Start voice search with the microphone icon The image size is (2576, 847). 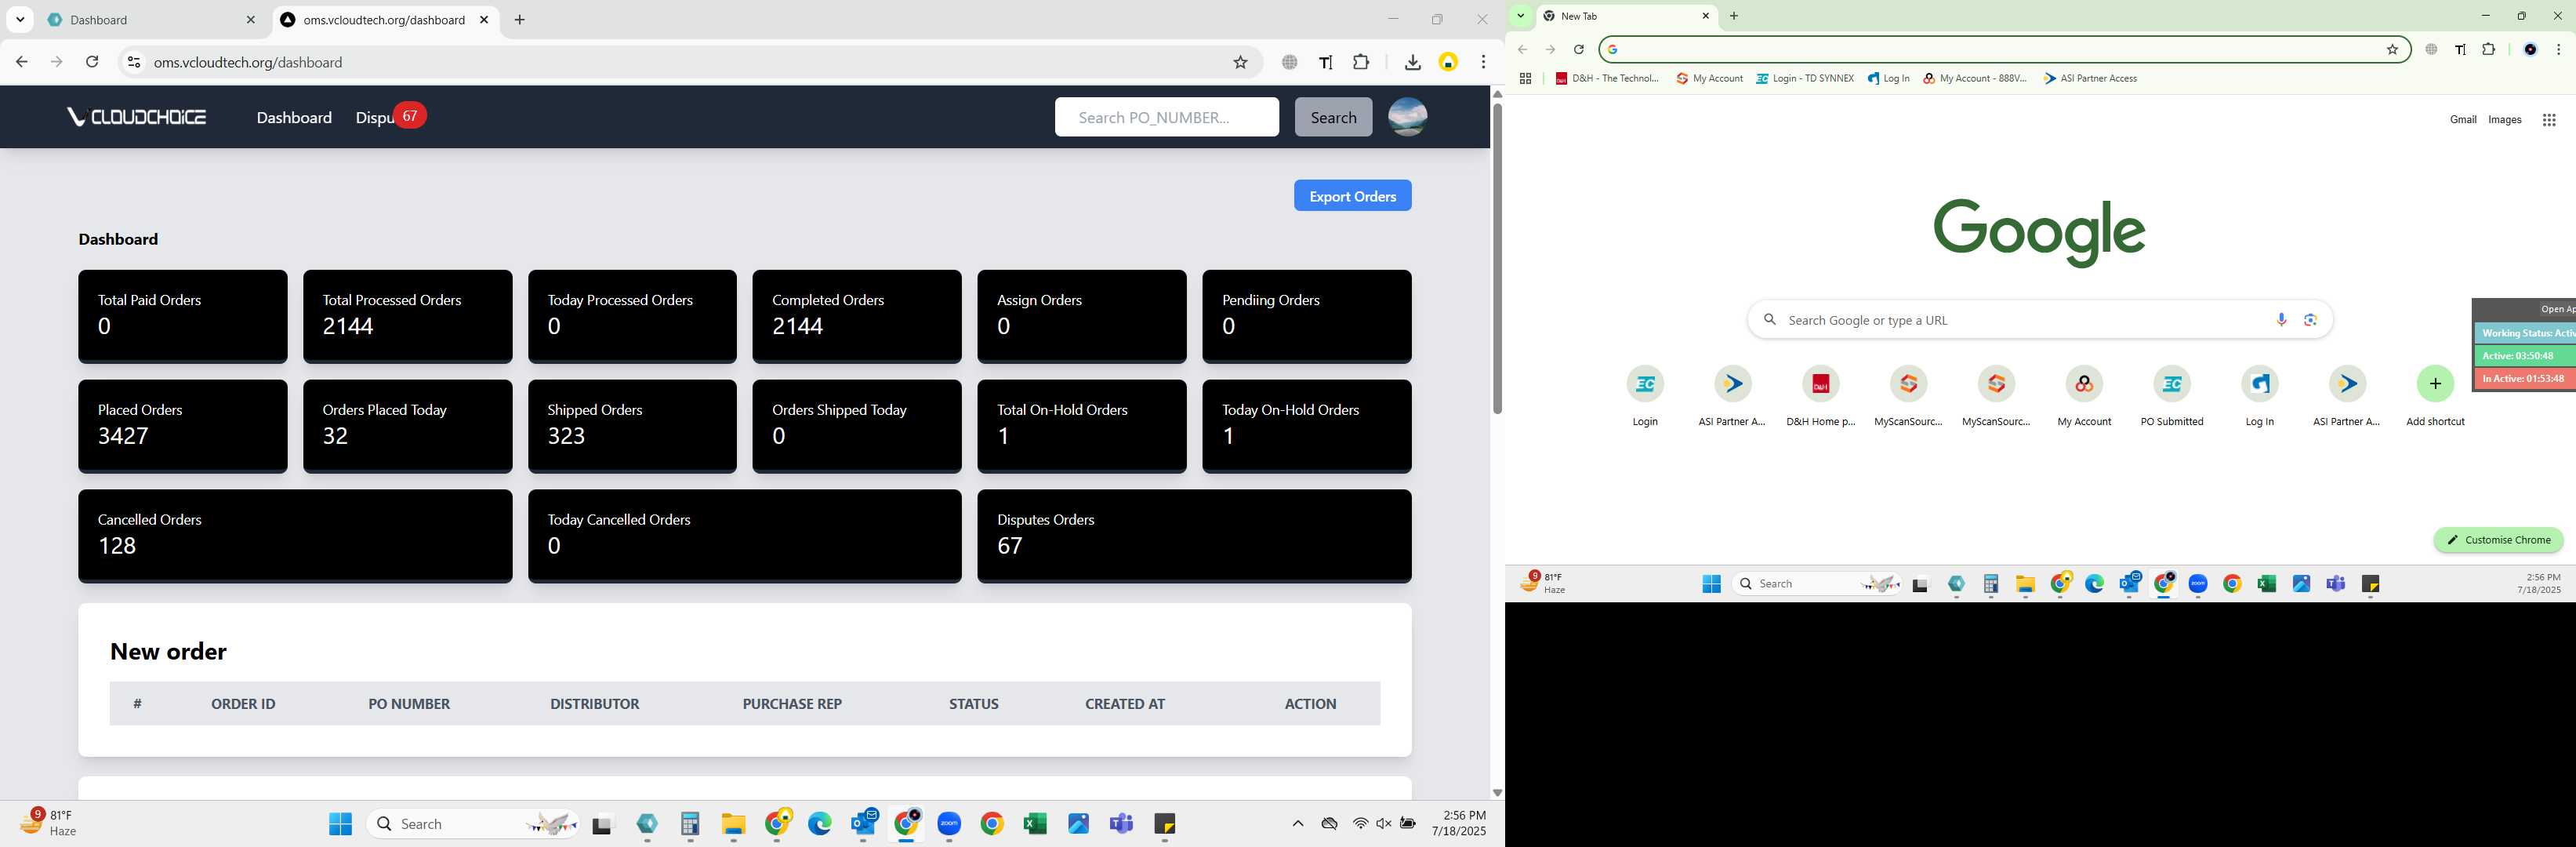pos(2281,320)
